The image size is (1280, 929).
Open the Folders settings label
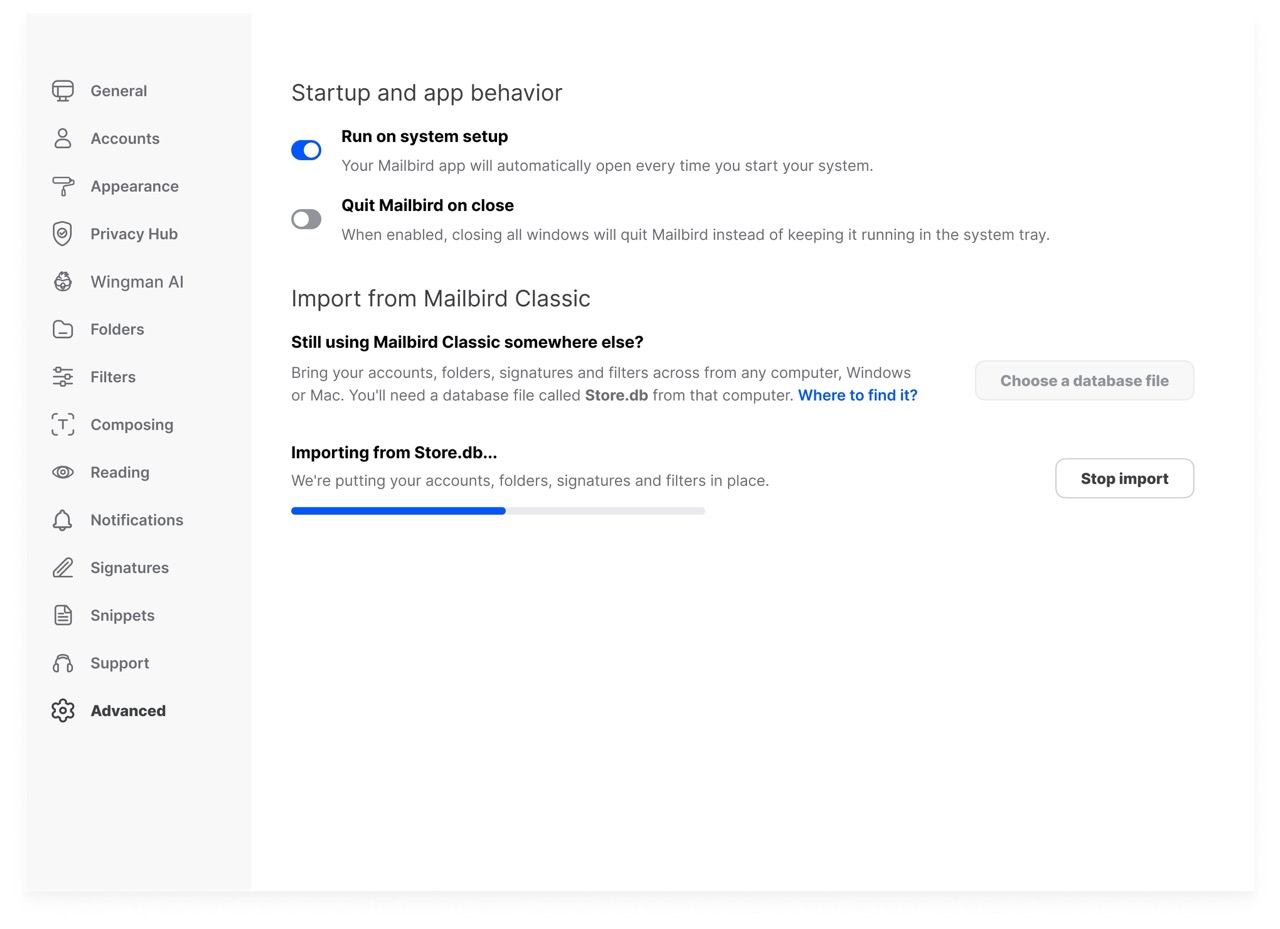coord(117,329)
